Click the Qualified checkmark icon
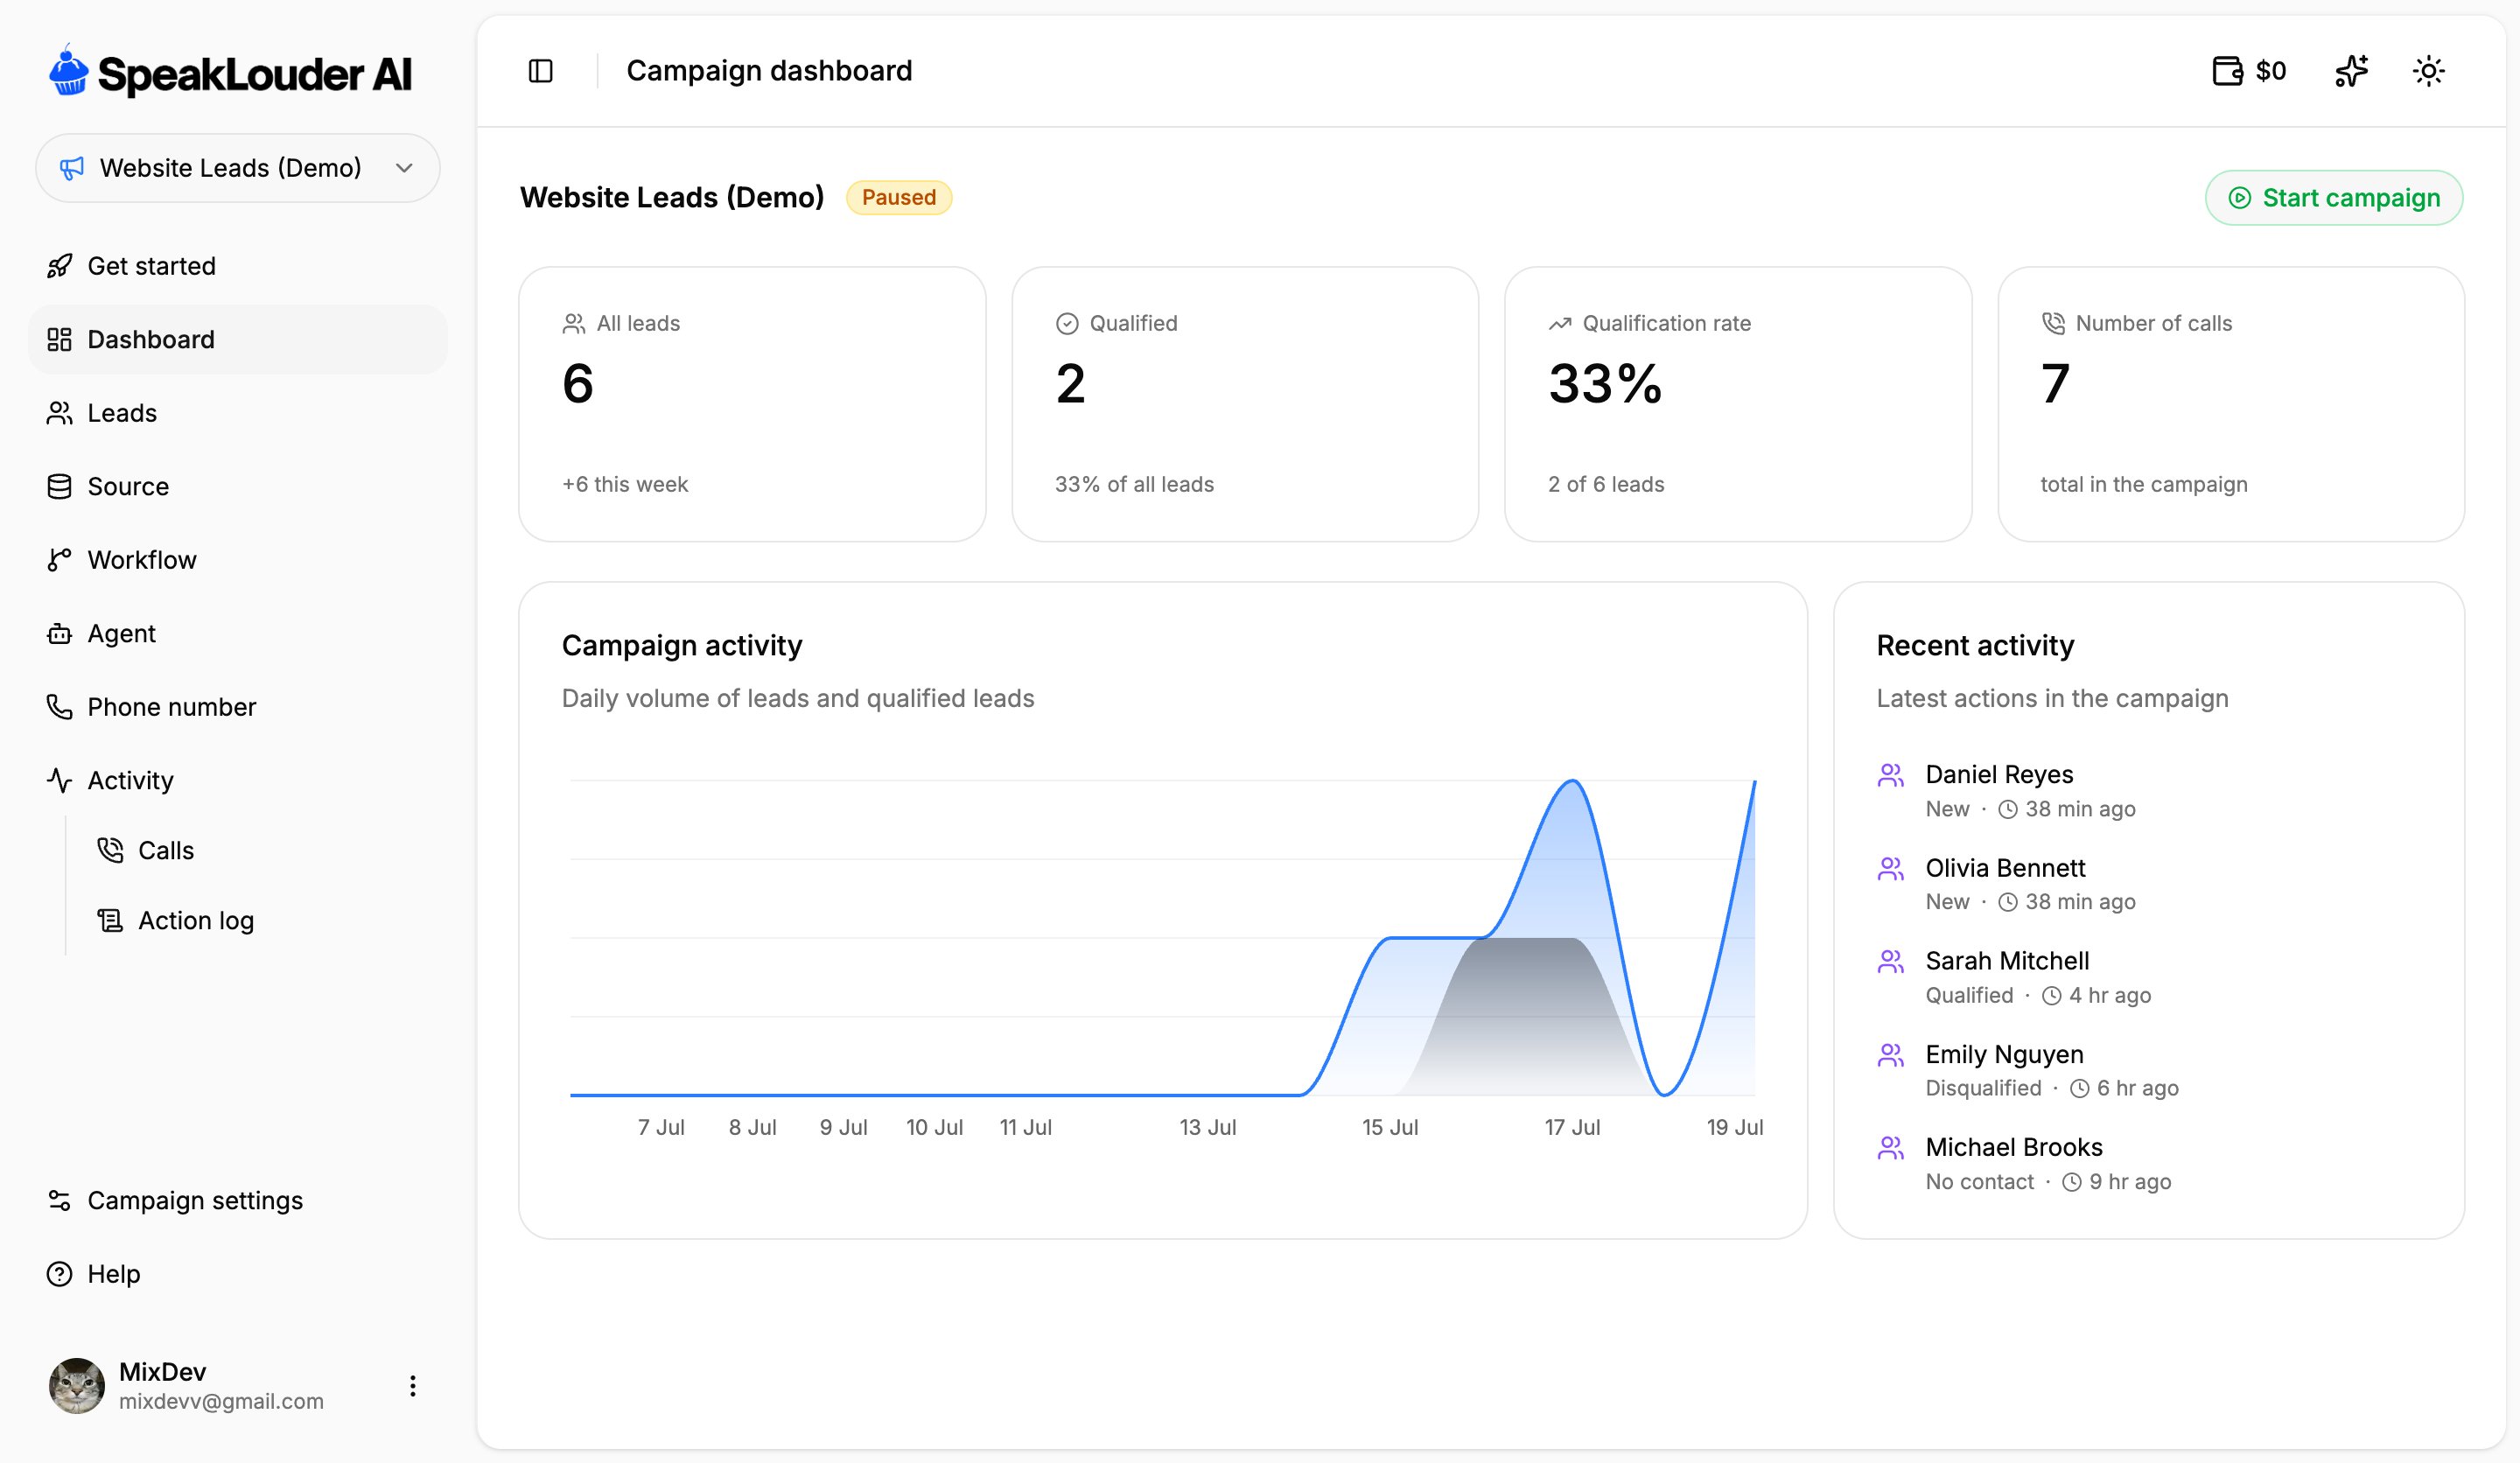 click(1067, 324)
